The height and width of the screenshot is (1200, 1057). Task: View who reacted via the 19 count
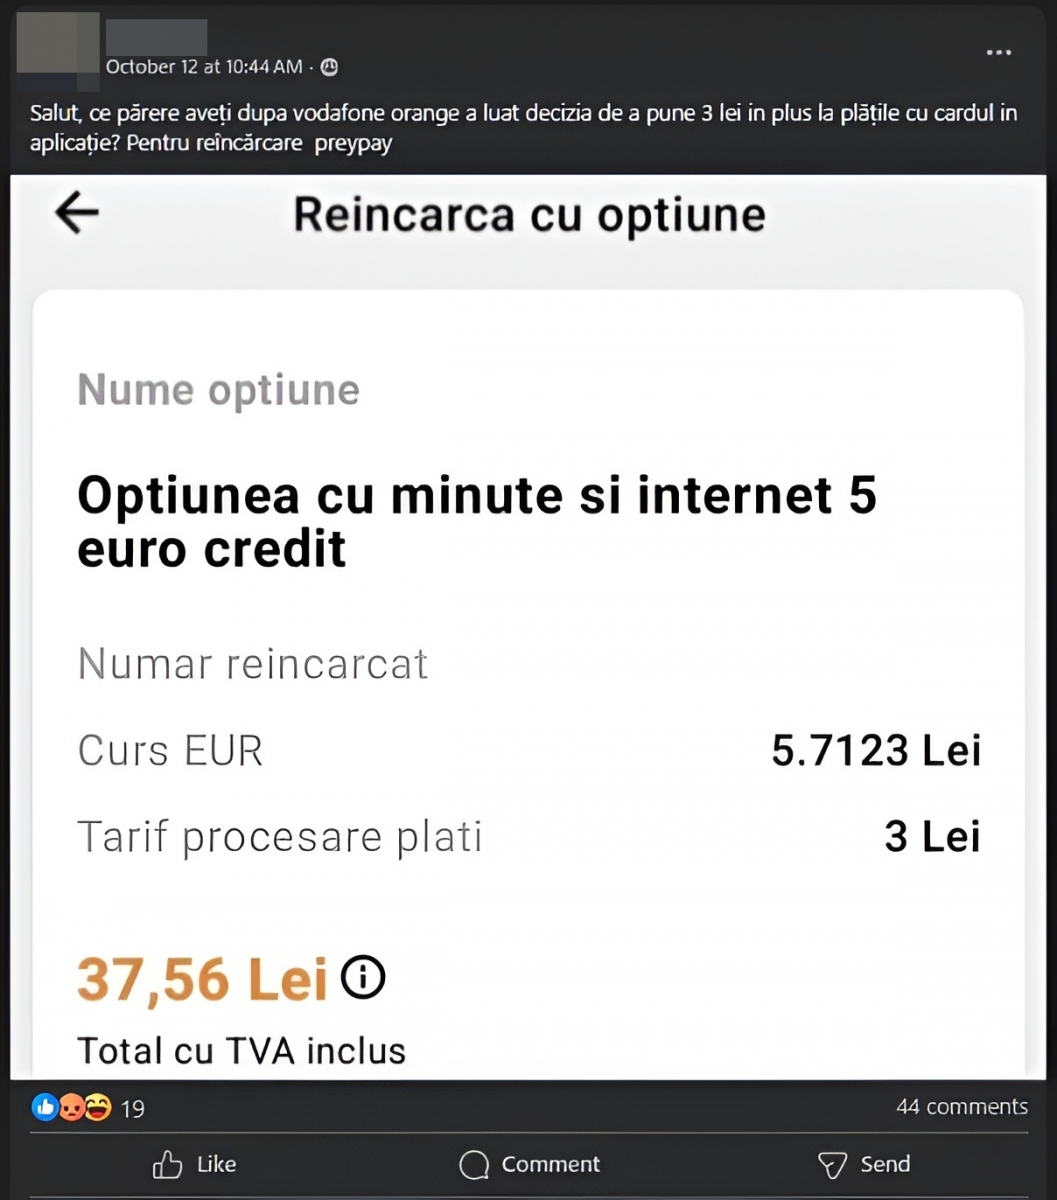click(x=133, y=1108)
